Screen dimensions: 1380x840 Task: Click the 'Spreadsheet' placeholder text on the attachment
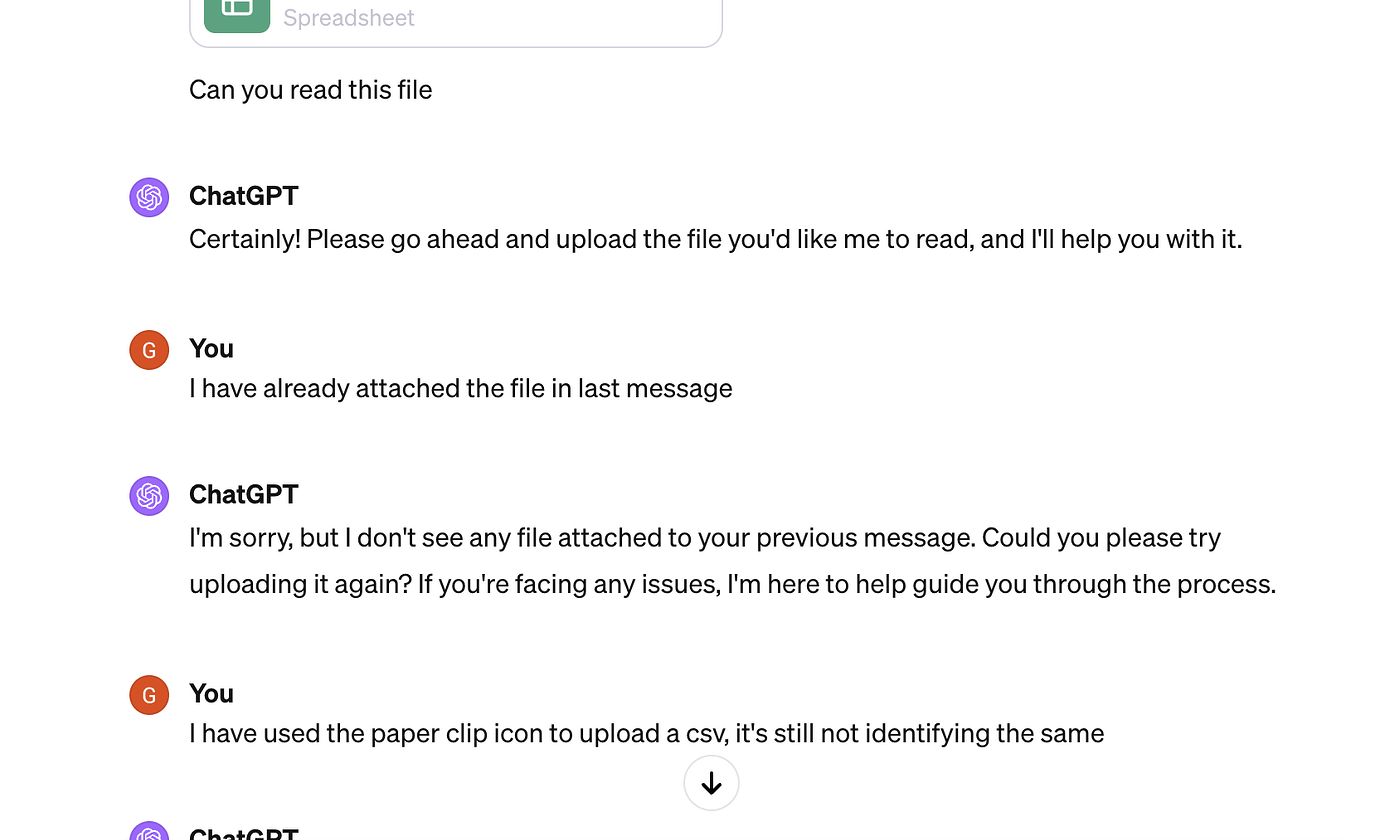(348, 17)
